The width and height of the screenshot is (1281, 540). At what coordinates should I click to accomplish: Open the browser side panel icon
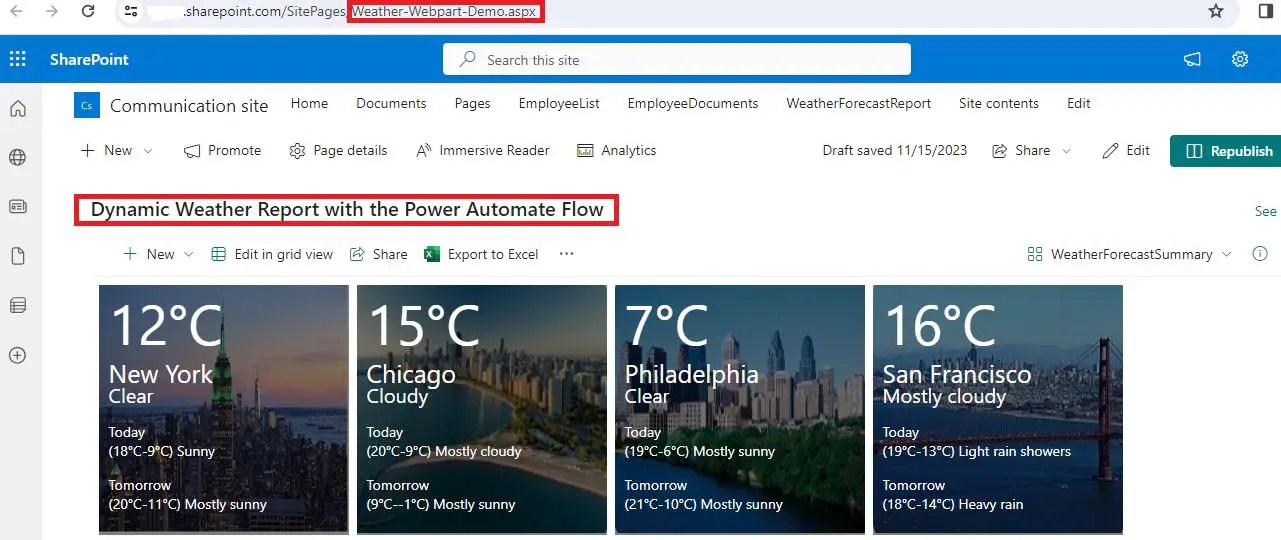point(1265,11)
